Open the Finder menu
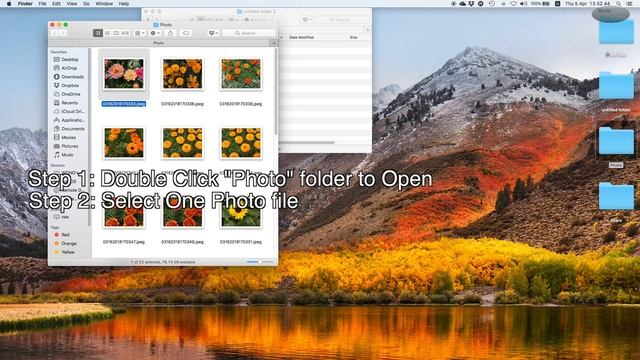Screen dimensions: 640x360 25,4
